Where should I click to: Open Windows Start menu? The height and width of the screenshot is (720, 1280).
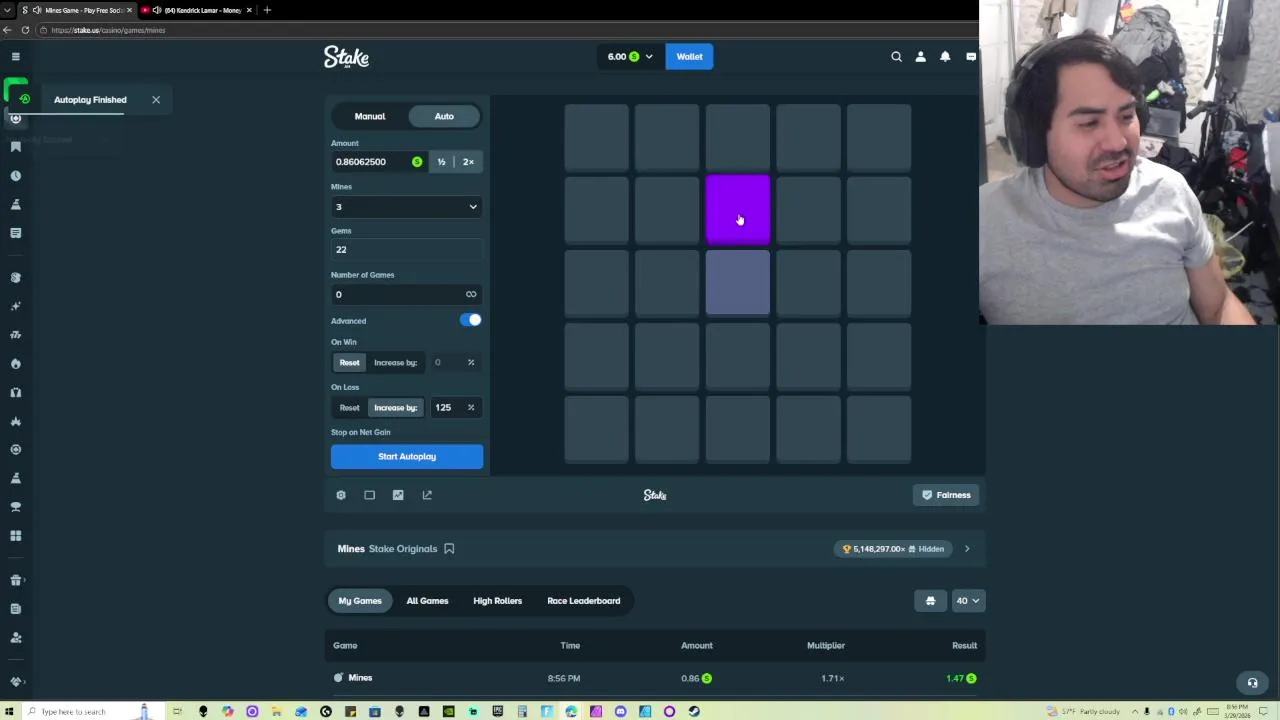(10, 712)
